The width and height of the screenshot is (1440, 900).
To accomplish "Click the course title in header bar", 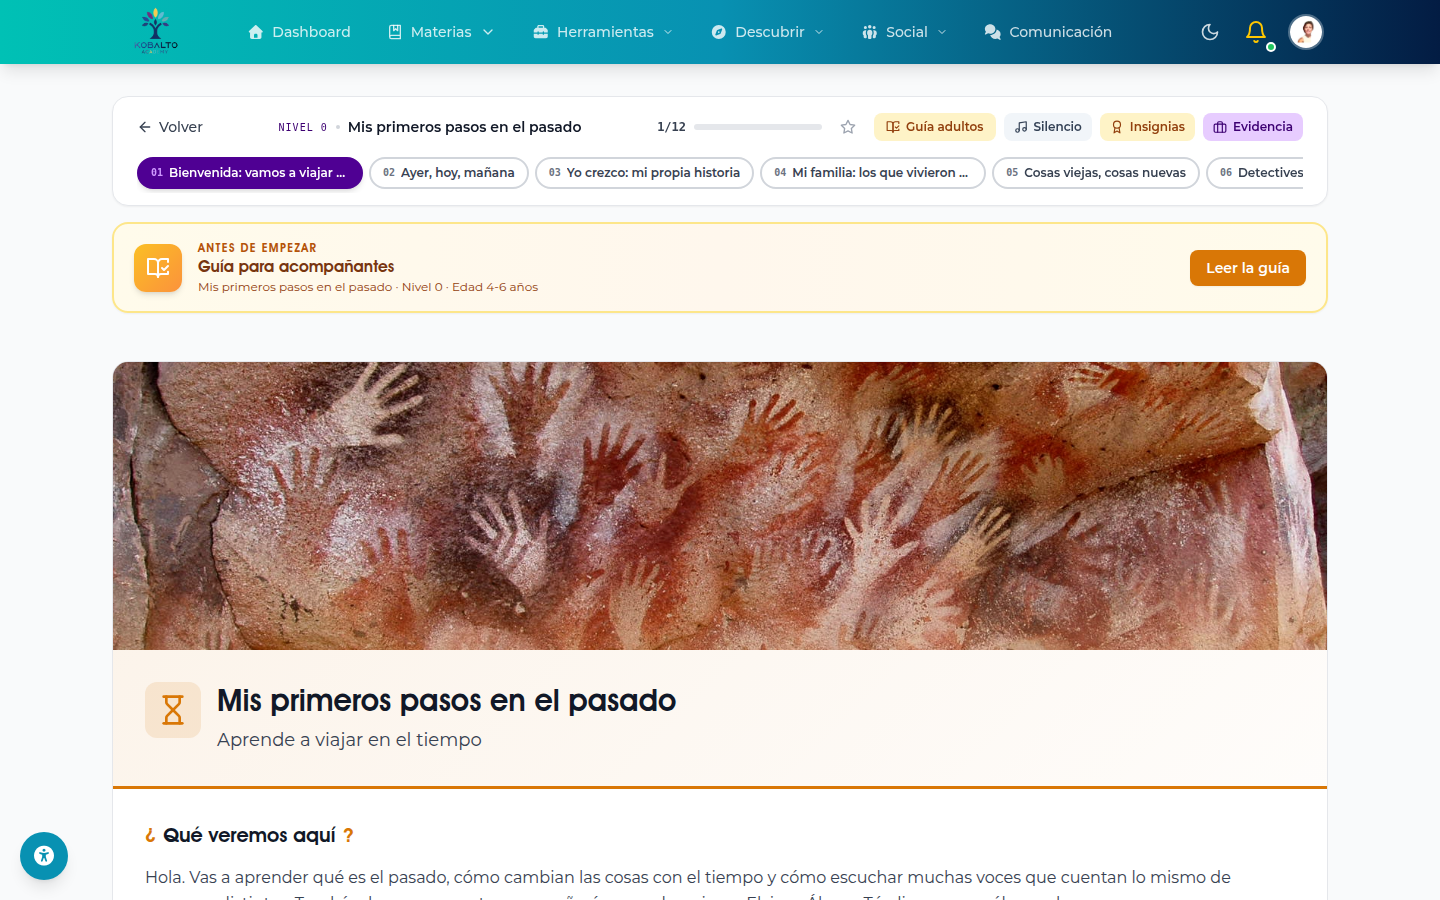I will pyautogui.click(x=465, y=127).
